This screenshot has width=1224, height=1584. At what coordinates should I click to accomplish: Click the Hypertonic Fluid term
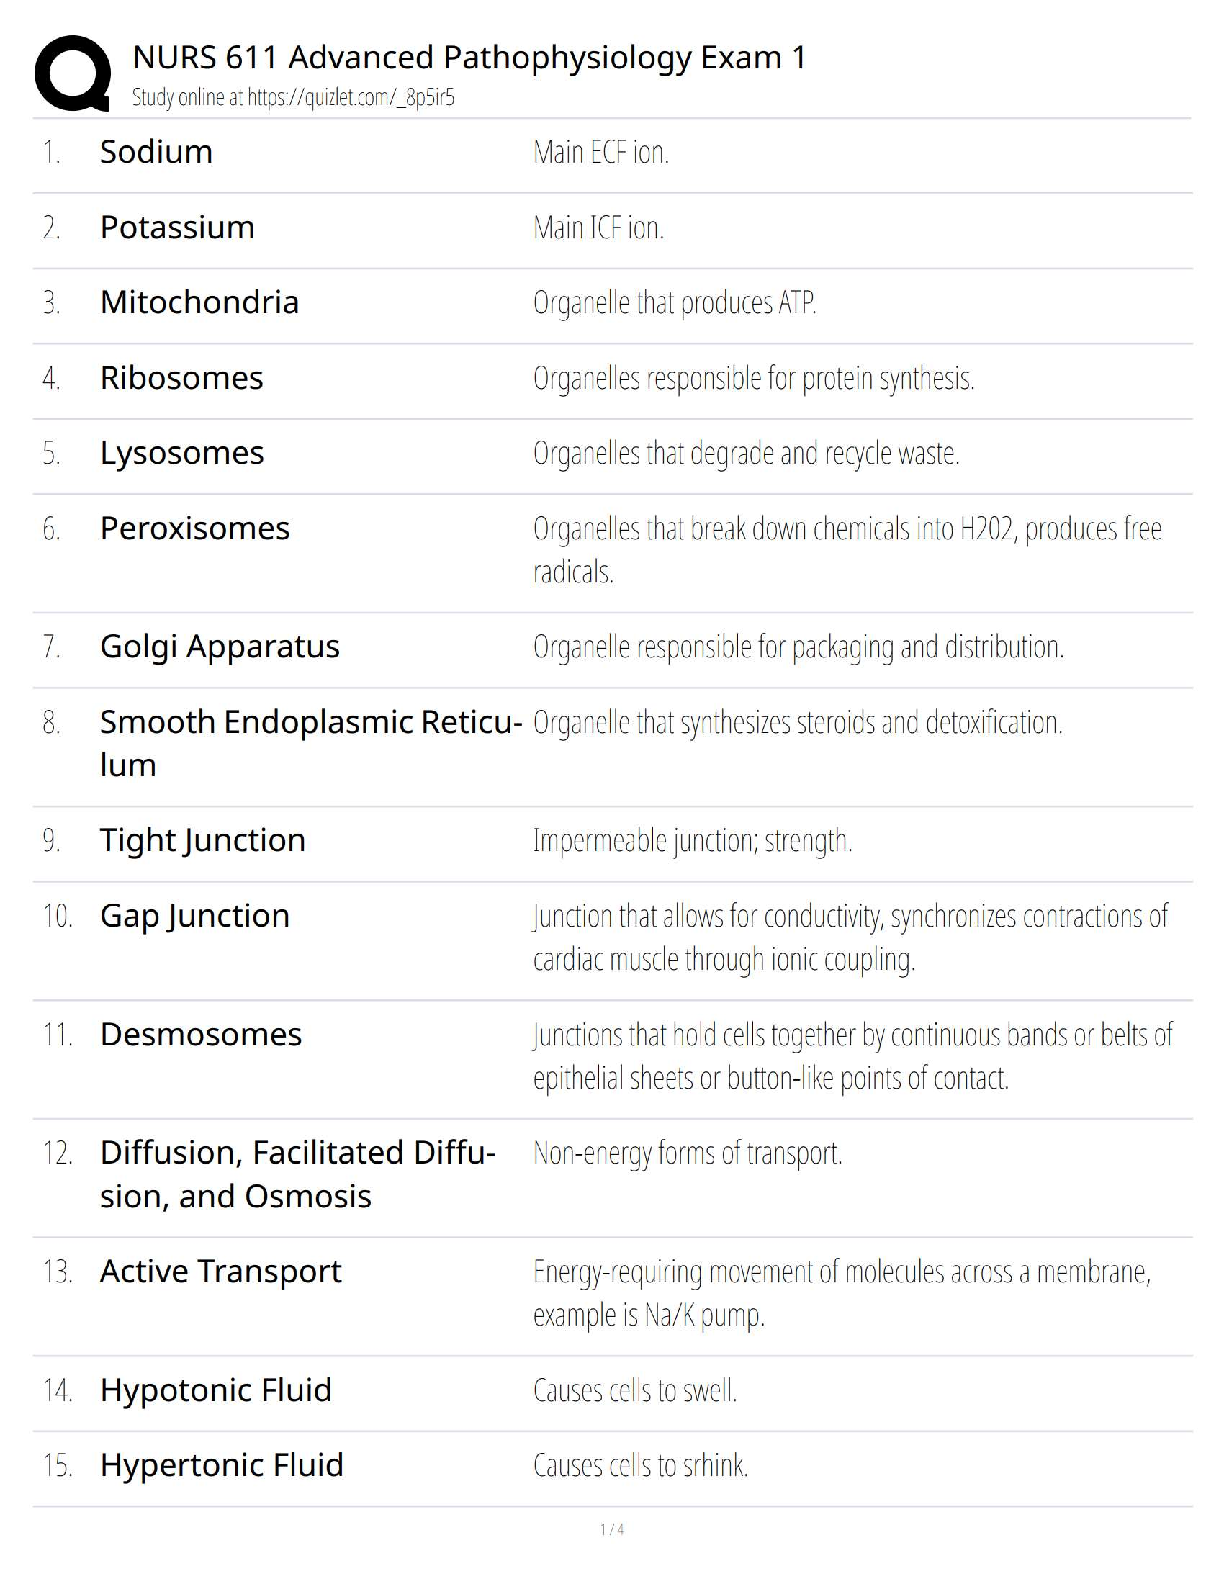222,1465
